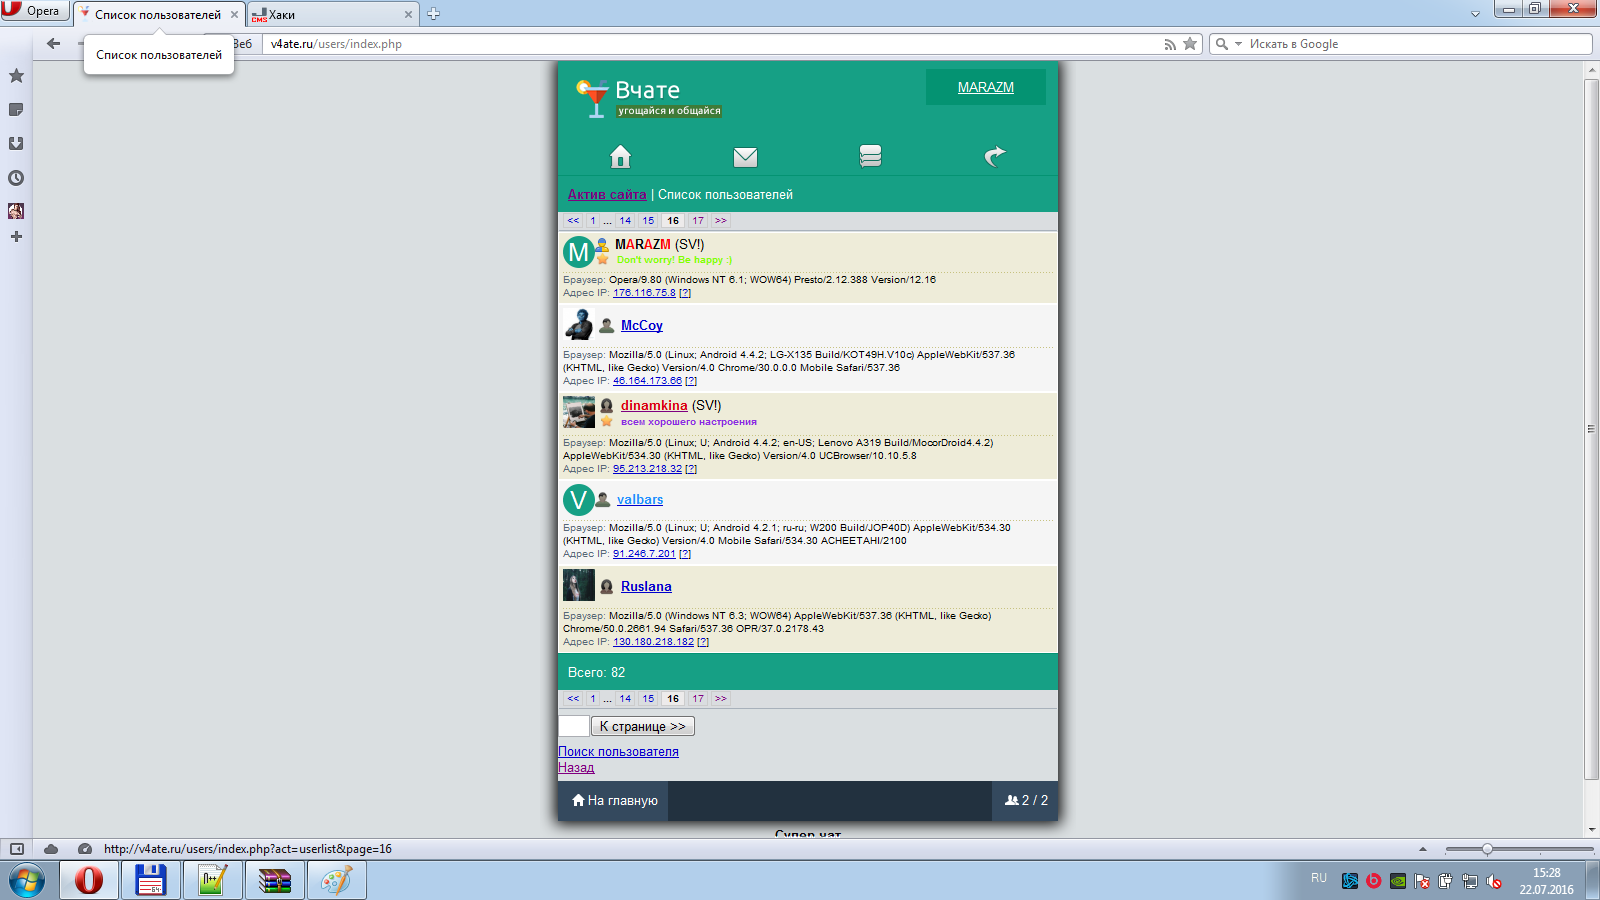The image size is (1600, 900).
Task: Open the notes icon in Opera sidebar
Action: [16, 110]
